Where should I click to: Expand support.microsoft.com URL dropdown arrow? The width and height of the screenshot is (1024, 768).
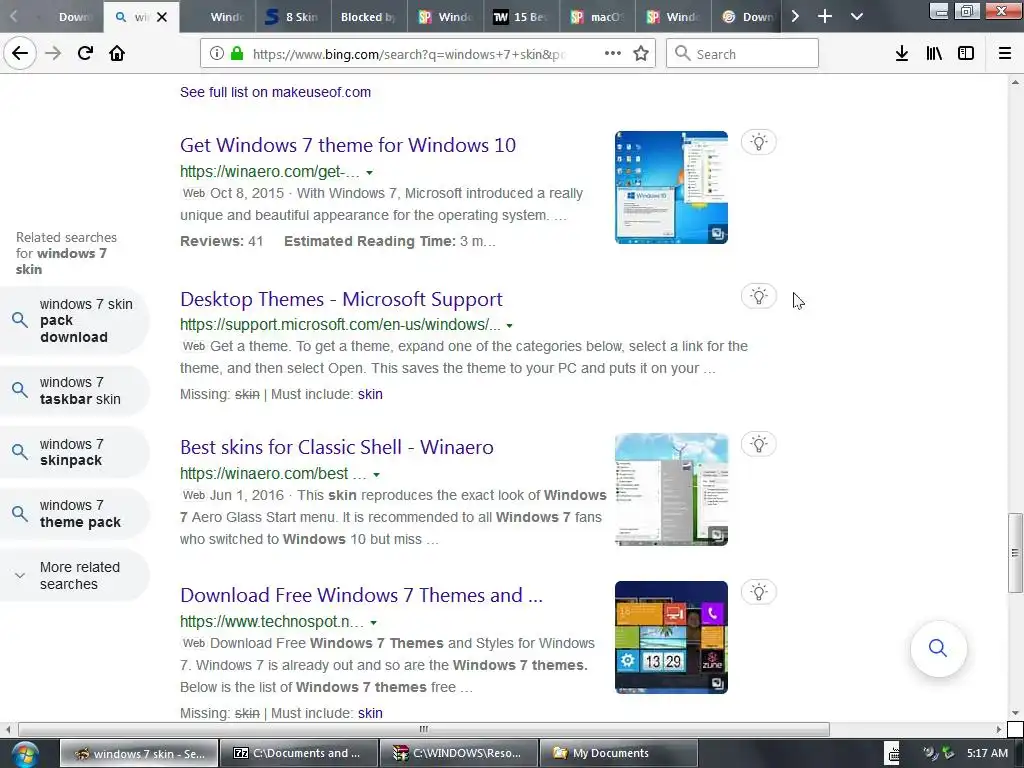[509, 326]
